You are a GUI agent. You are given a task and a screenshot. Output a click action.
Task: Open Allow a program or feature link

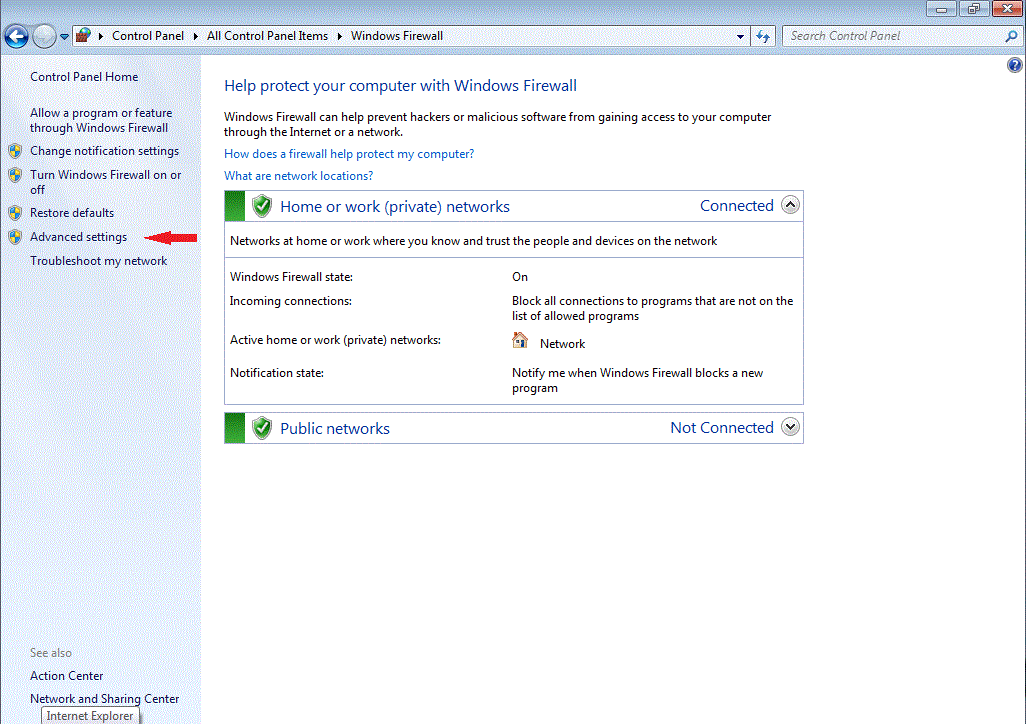pos(101,120)
